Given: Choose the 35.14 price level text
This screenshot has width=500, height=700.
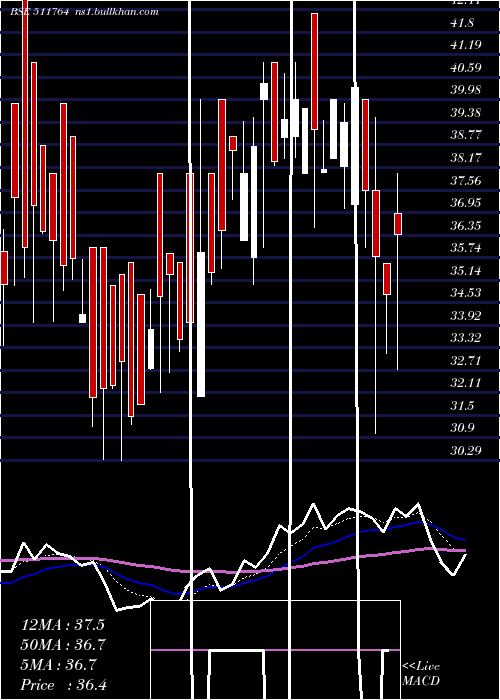Looking at the screenshot, I should pos(466,271).
